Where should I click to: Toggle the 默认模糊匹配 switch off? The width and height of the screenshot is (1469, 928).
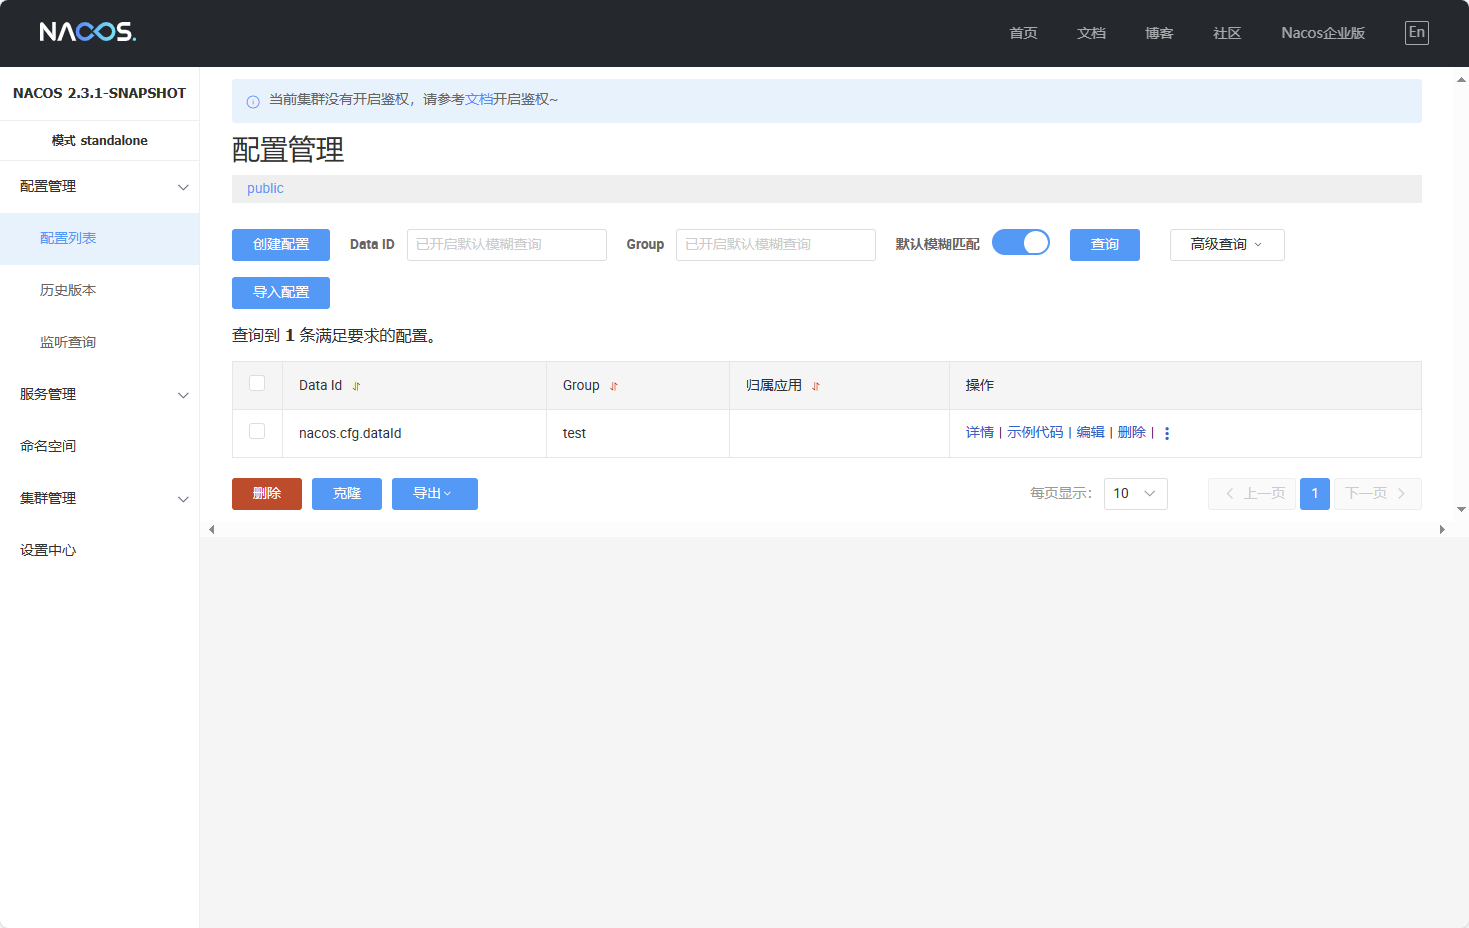1020,243
